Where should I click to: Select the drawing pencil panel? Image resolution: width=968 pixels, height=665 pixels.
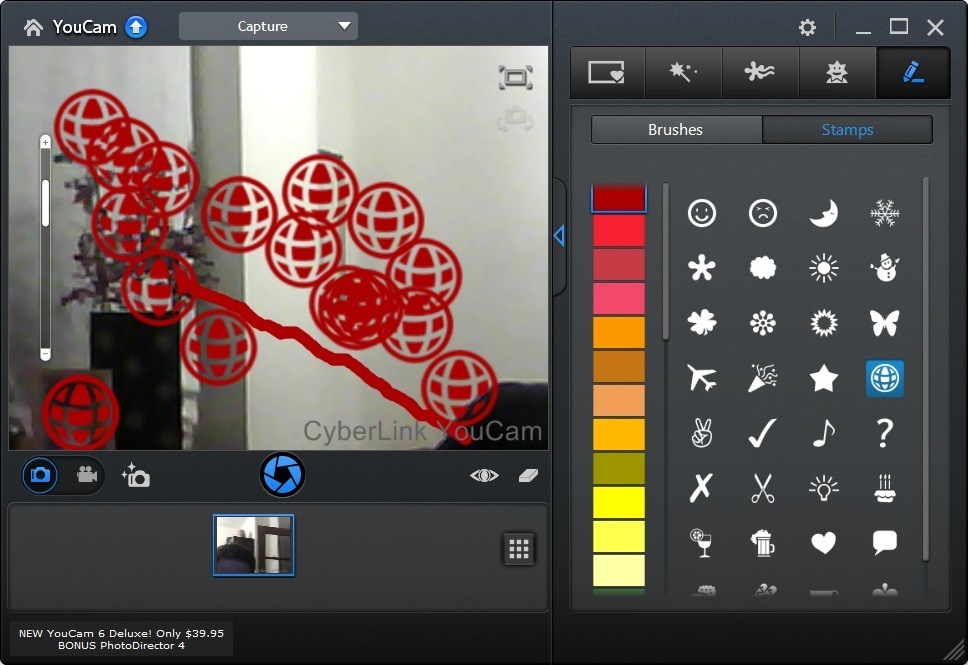click(x=912, y=72)
